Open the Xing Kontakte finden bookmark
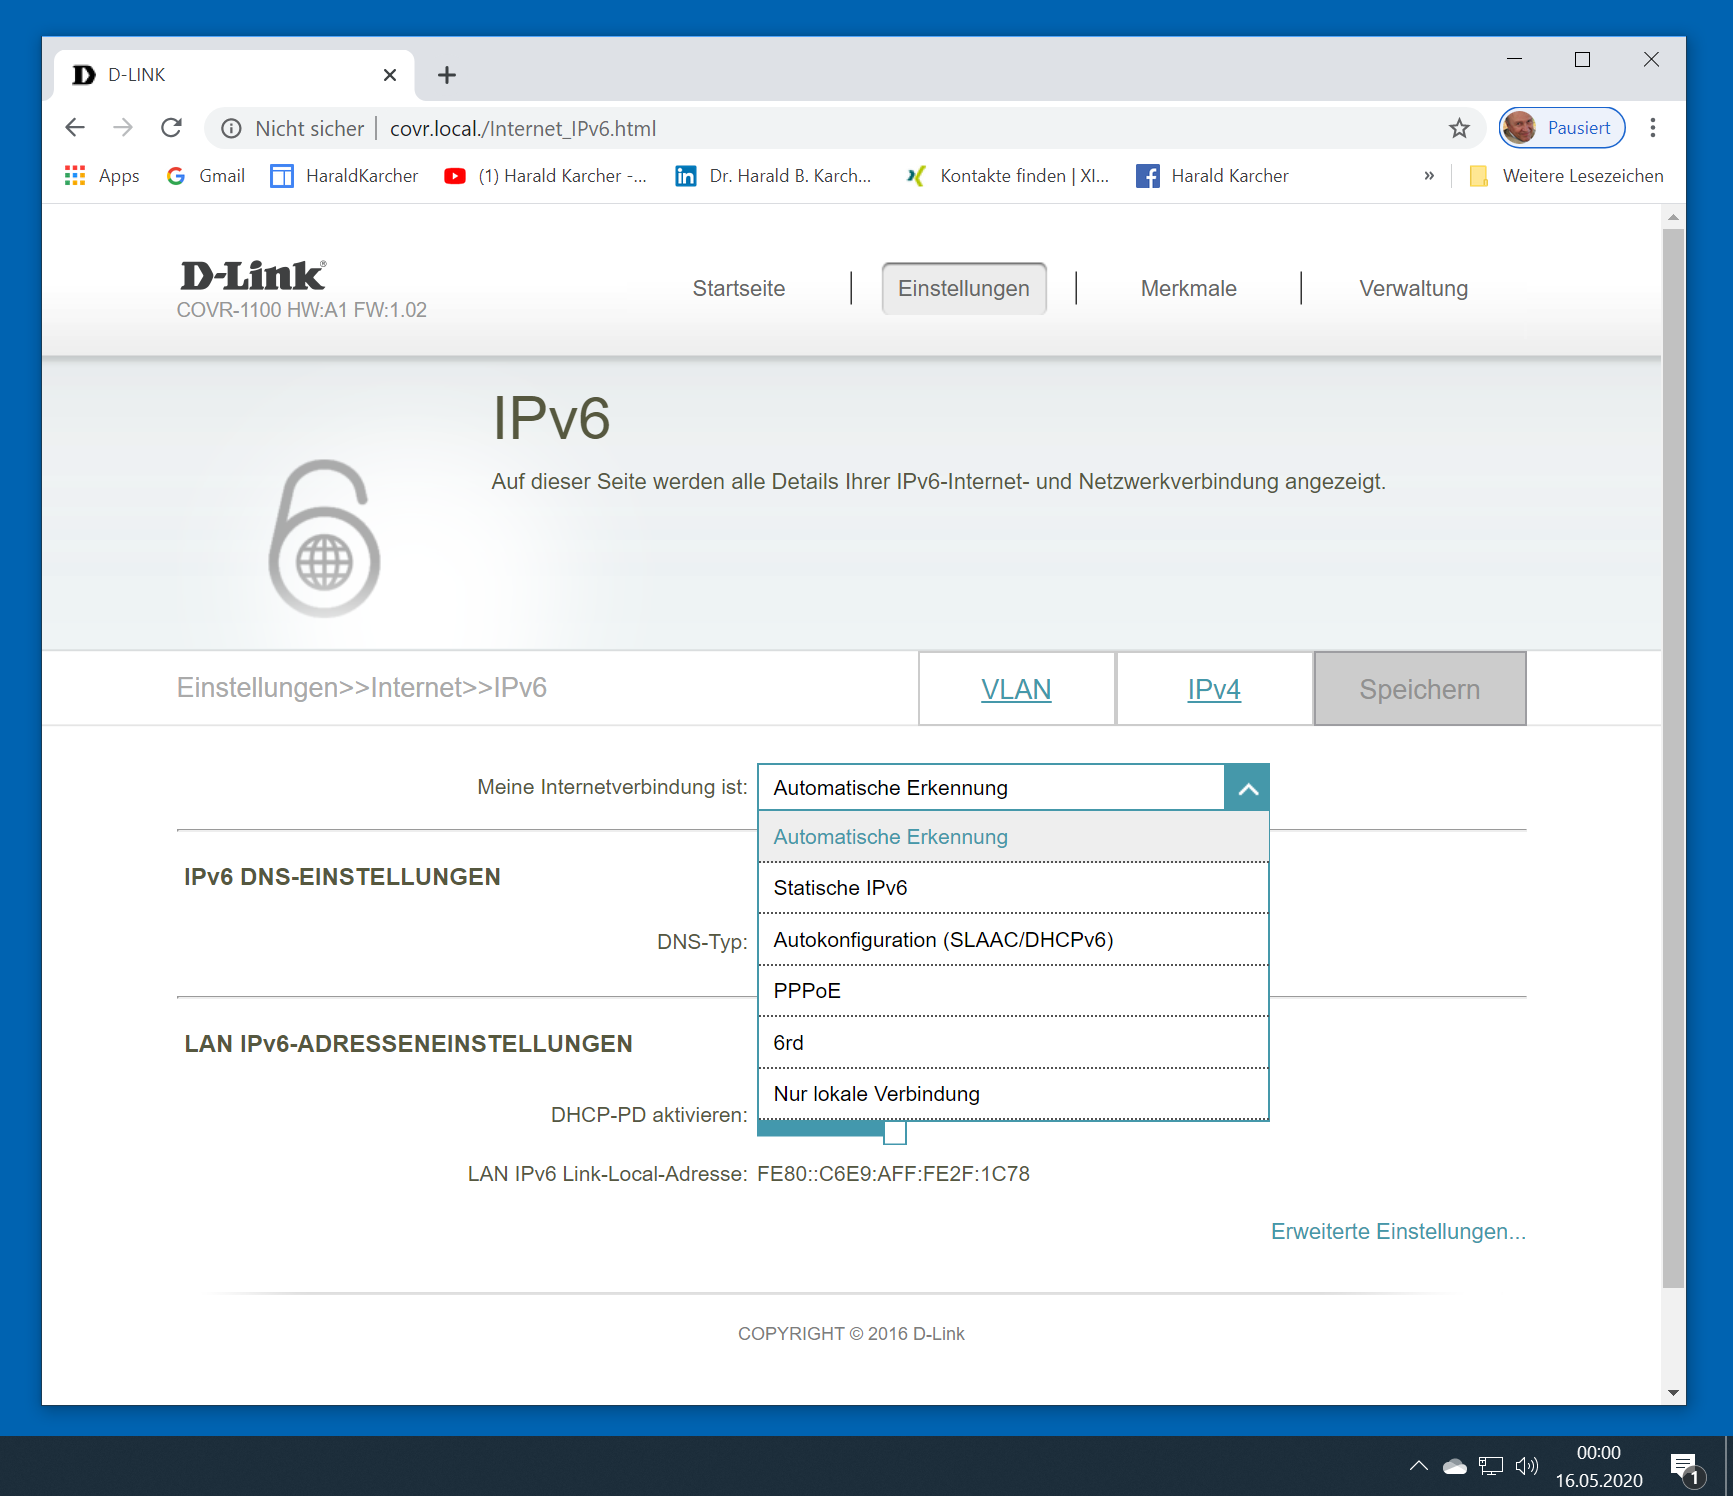The image size is (1733, 1496). pyautogui.click(x=1008, y=176)
